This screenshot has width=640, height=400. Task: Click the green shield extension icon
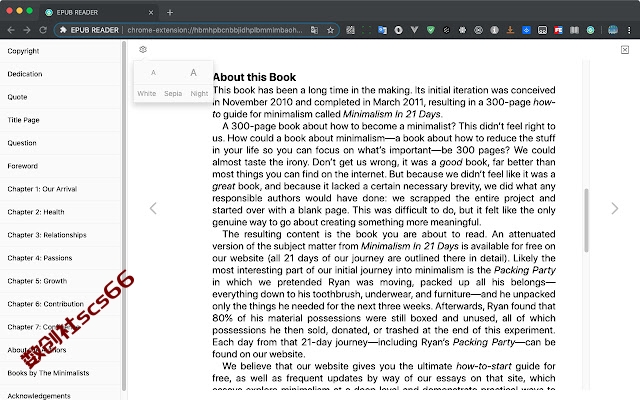click(431, 30)
